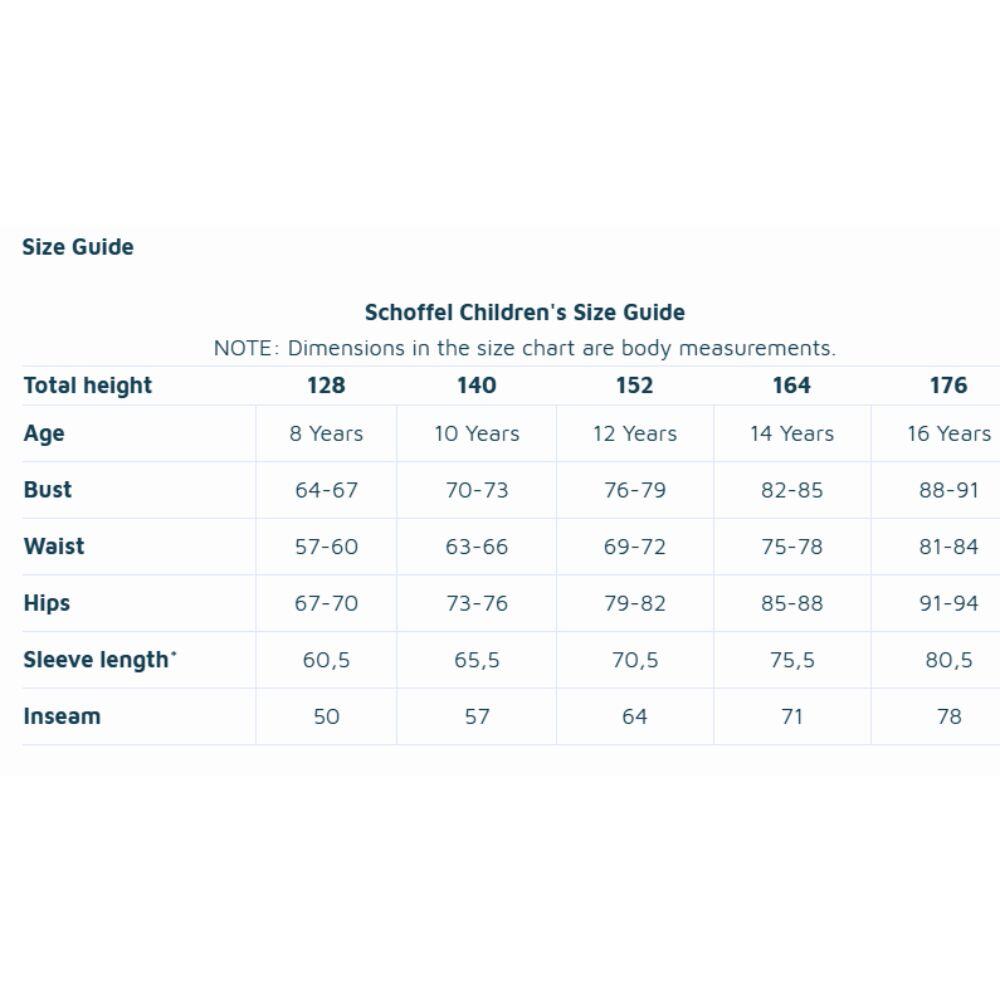1000x1000 pixels.
Task: Click the Age row label
Action: point(44,434)
